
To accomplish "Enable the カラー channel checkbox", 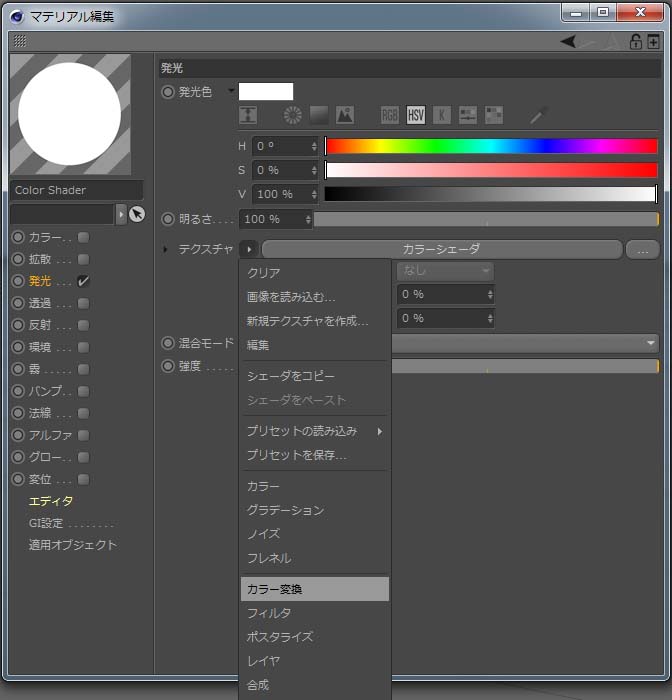I will pos(84,238).
